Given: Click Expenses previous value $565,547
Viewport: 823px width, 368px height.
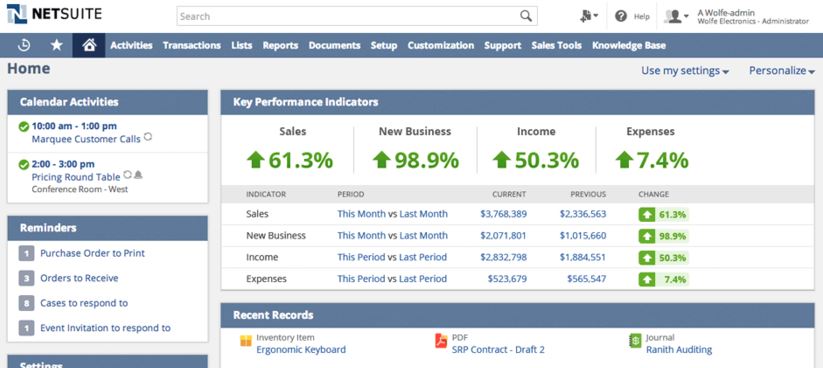Looking at the screenshot, I should [x=586, y=279].
